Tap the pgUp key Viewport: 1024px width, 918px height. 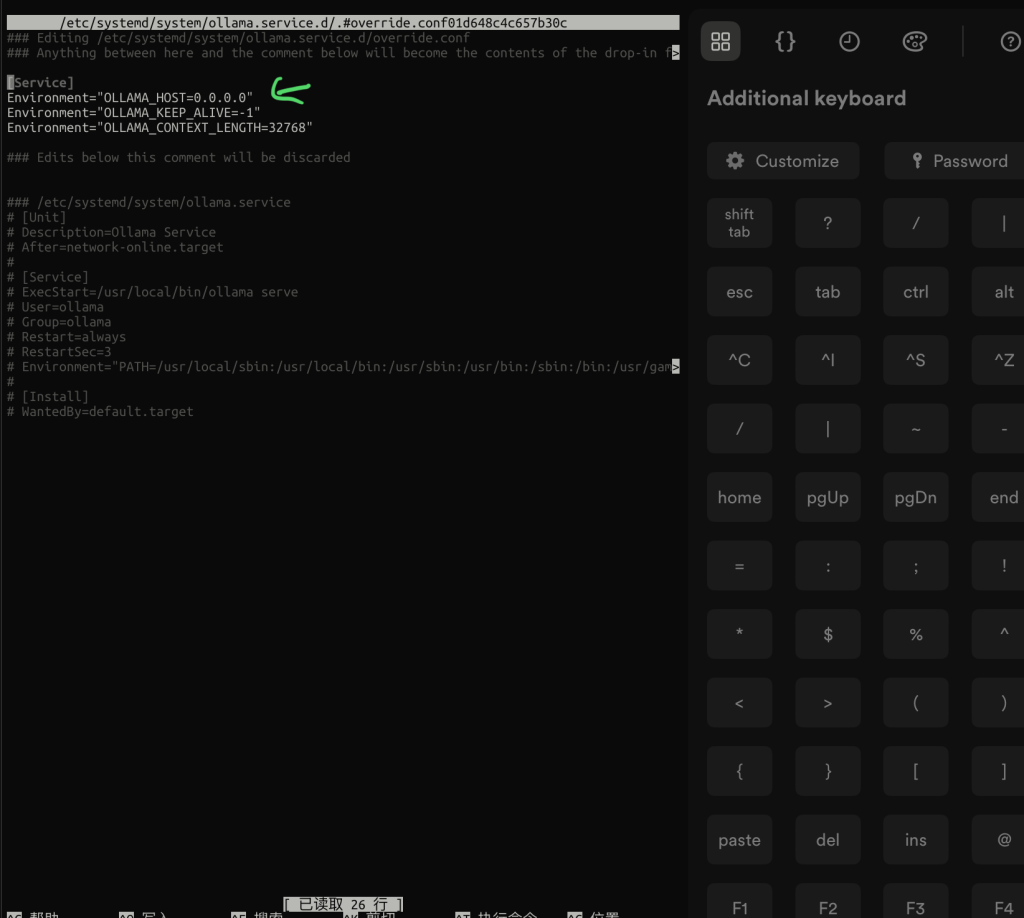[x=827, y=498]
